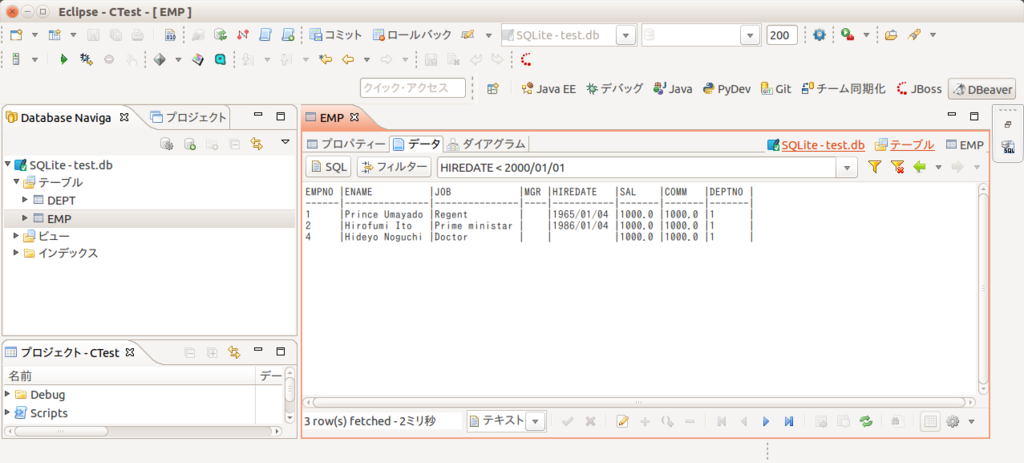Click the クイック・アクセス search box
The width and height of the screenshot is (1024, 463).
click(x=413, y=88)
